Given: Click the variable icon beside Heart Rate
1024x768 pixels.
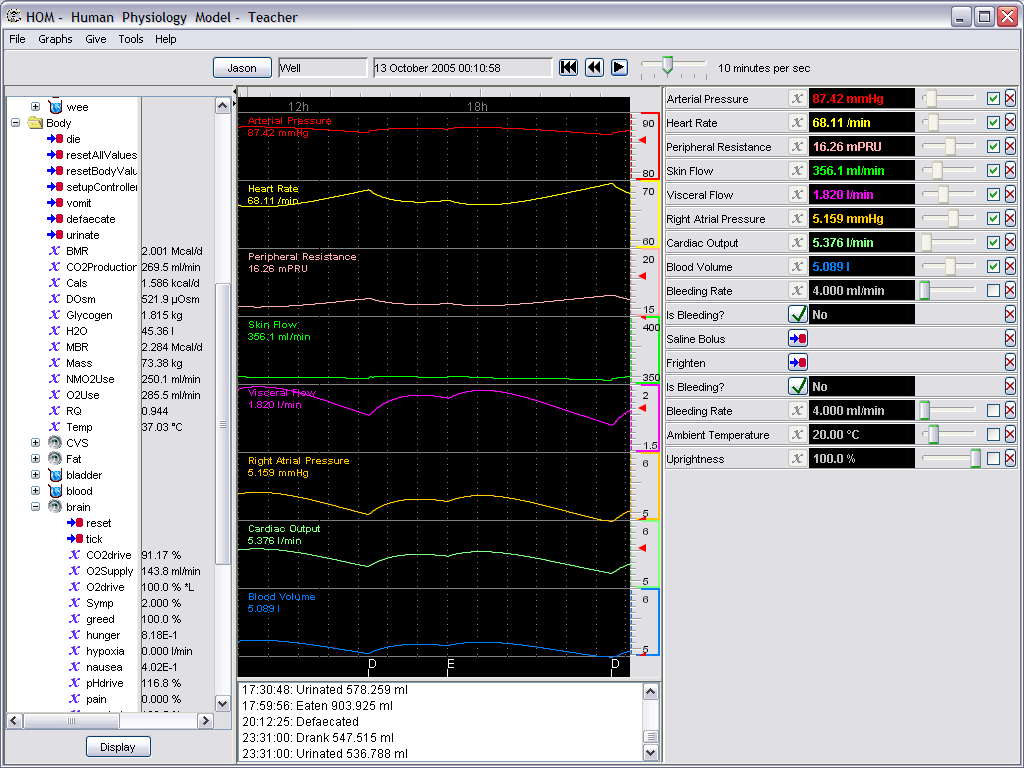Looking at the screenshot, I should 797,123.
